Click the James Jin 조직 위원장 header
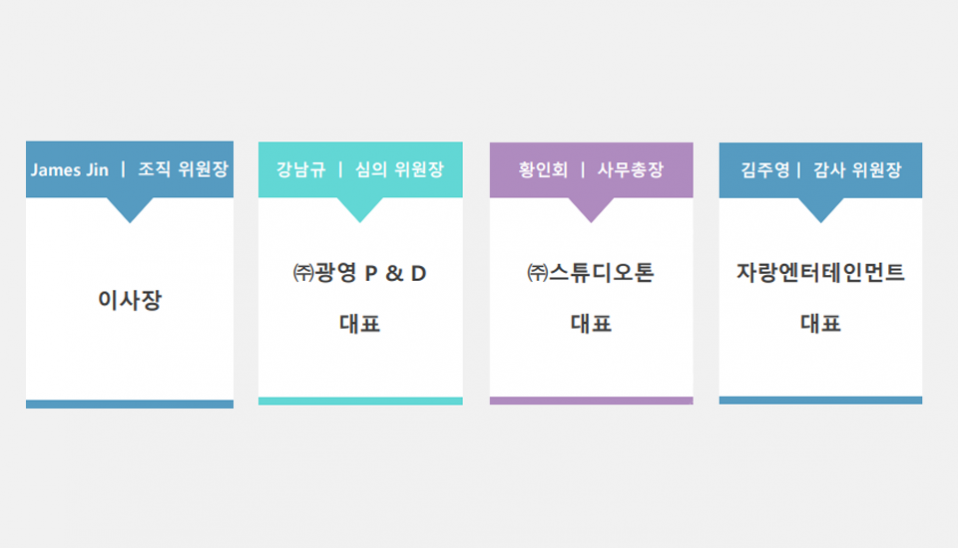This screenshot has width=958, height=548. coord(130,169)
